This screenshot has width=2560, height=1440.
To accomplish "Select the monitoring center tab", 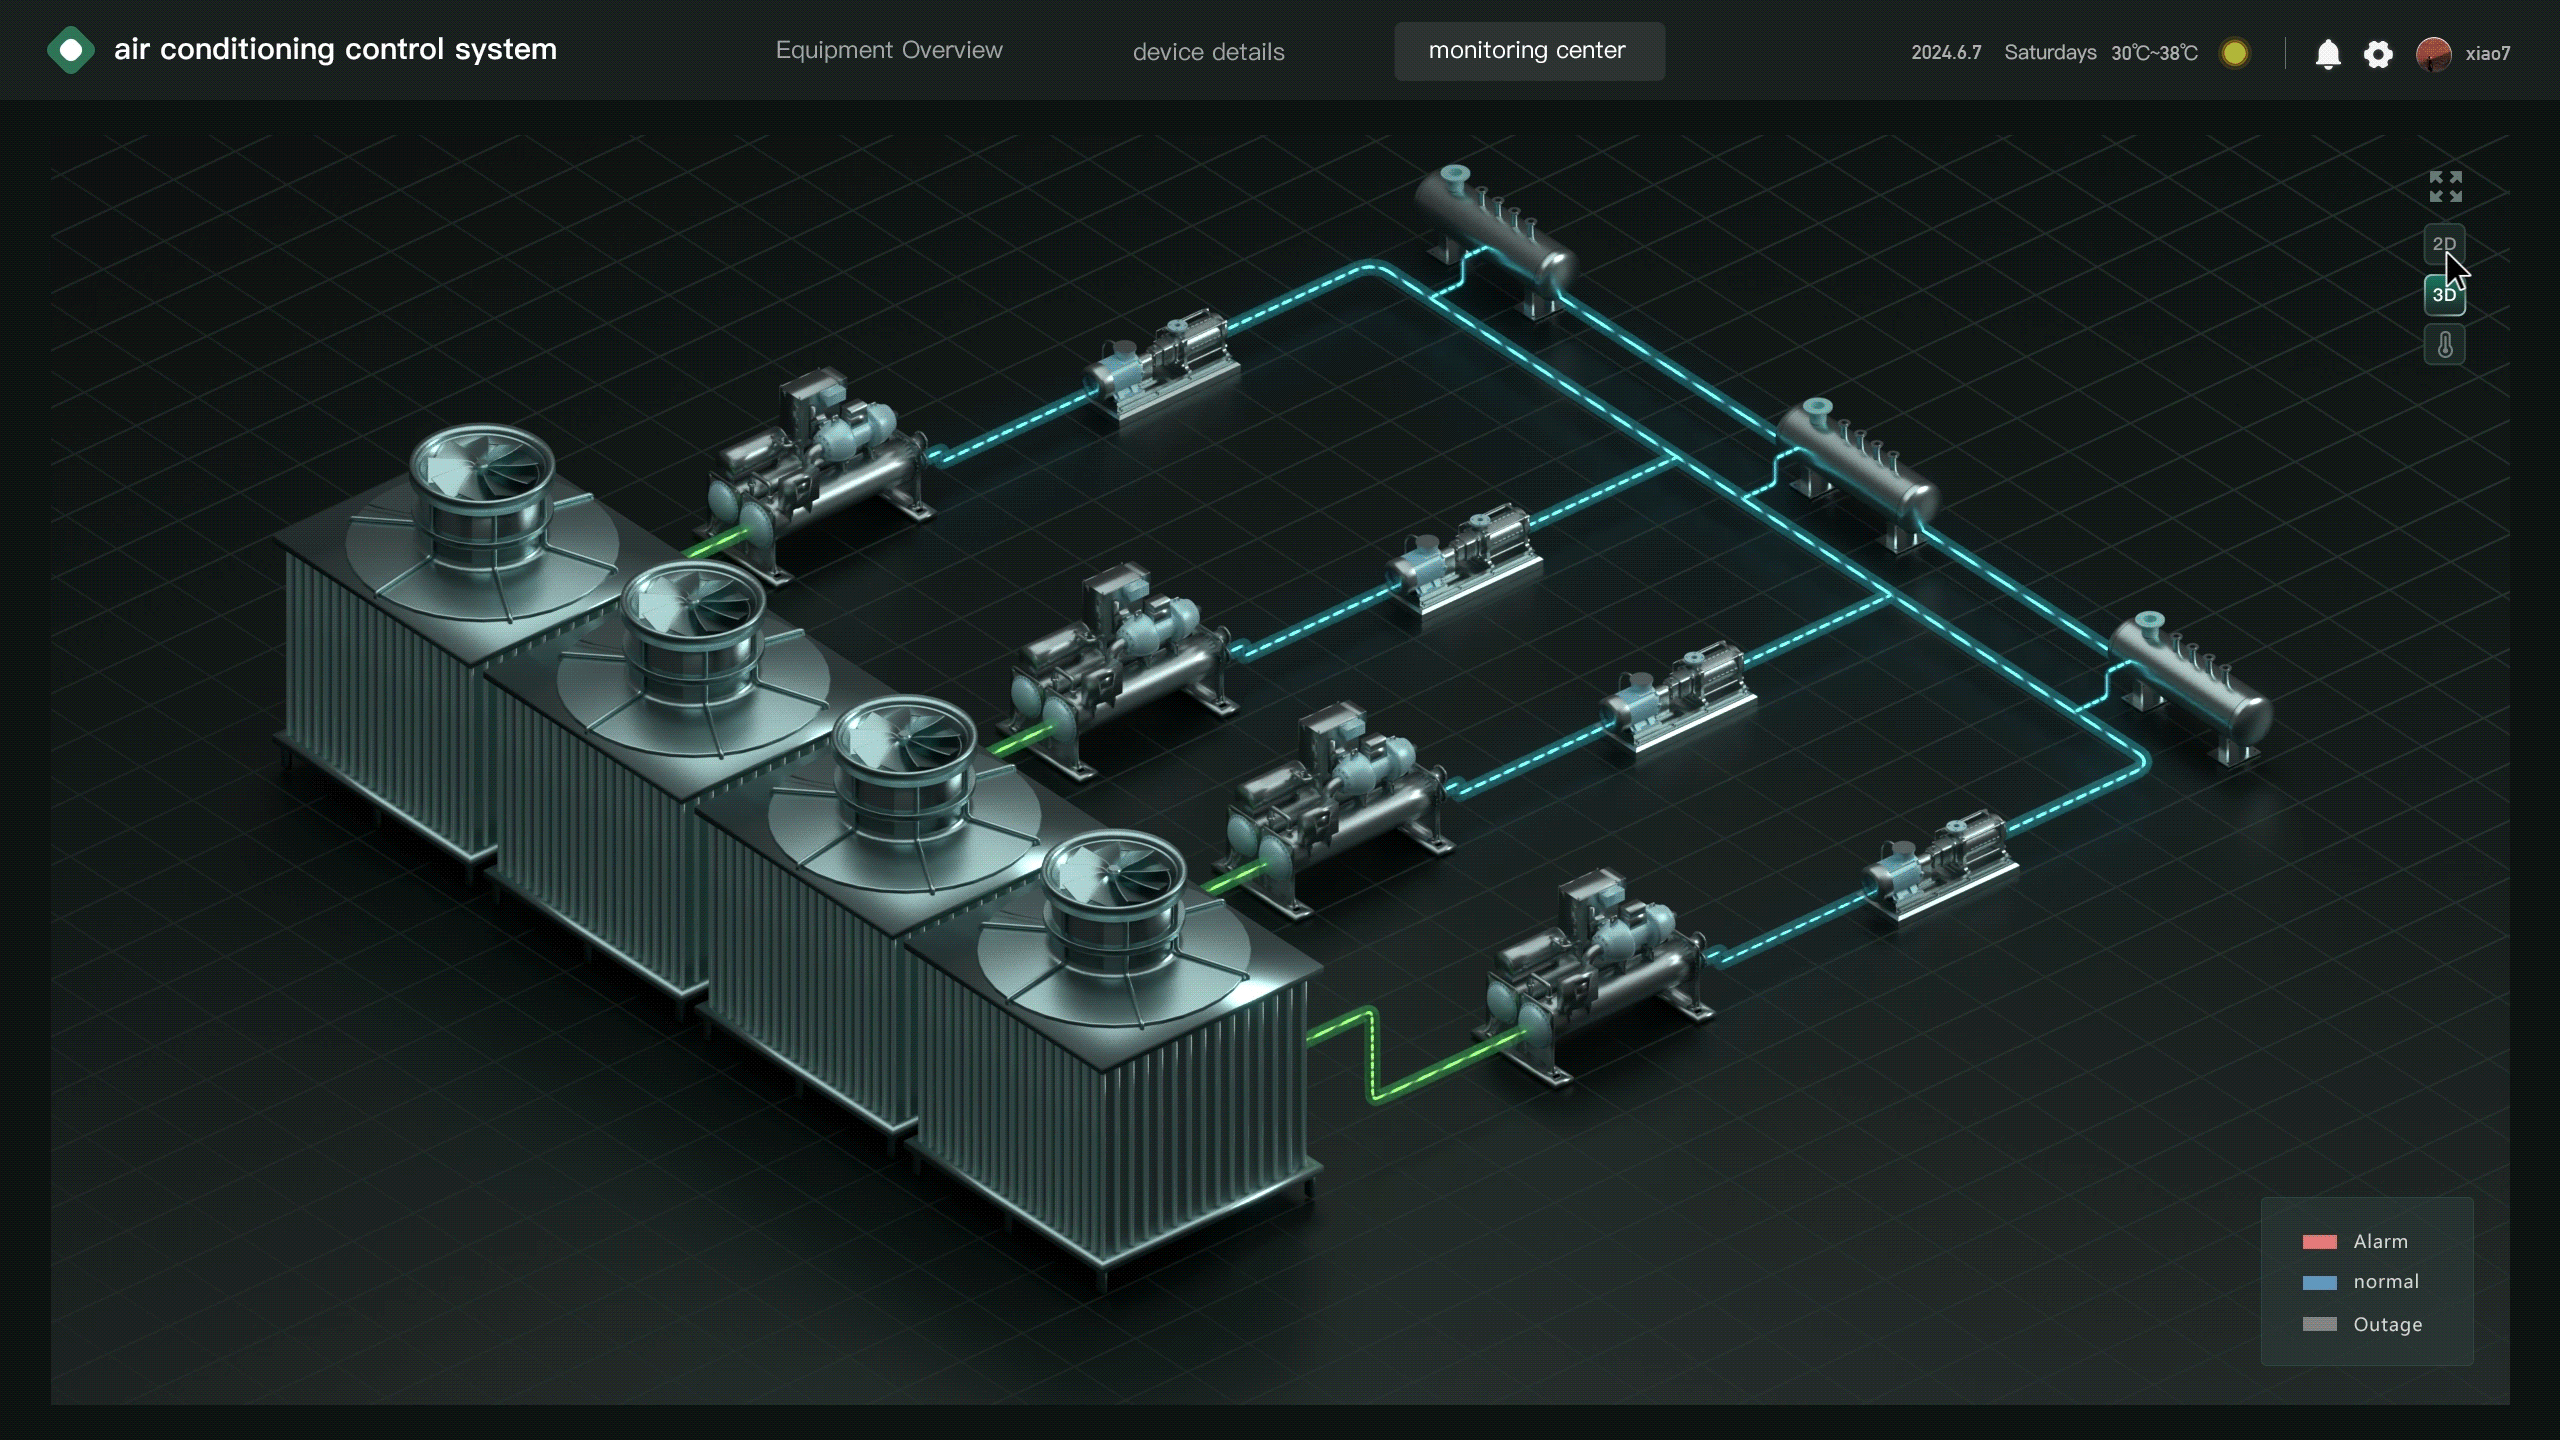I will [1529, 51].
